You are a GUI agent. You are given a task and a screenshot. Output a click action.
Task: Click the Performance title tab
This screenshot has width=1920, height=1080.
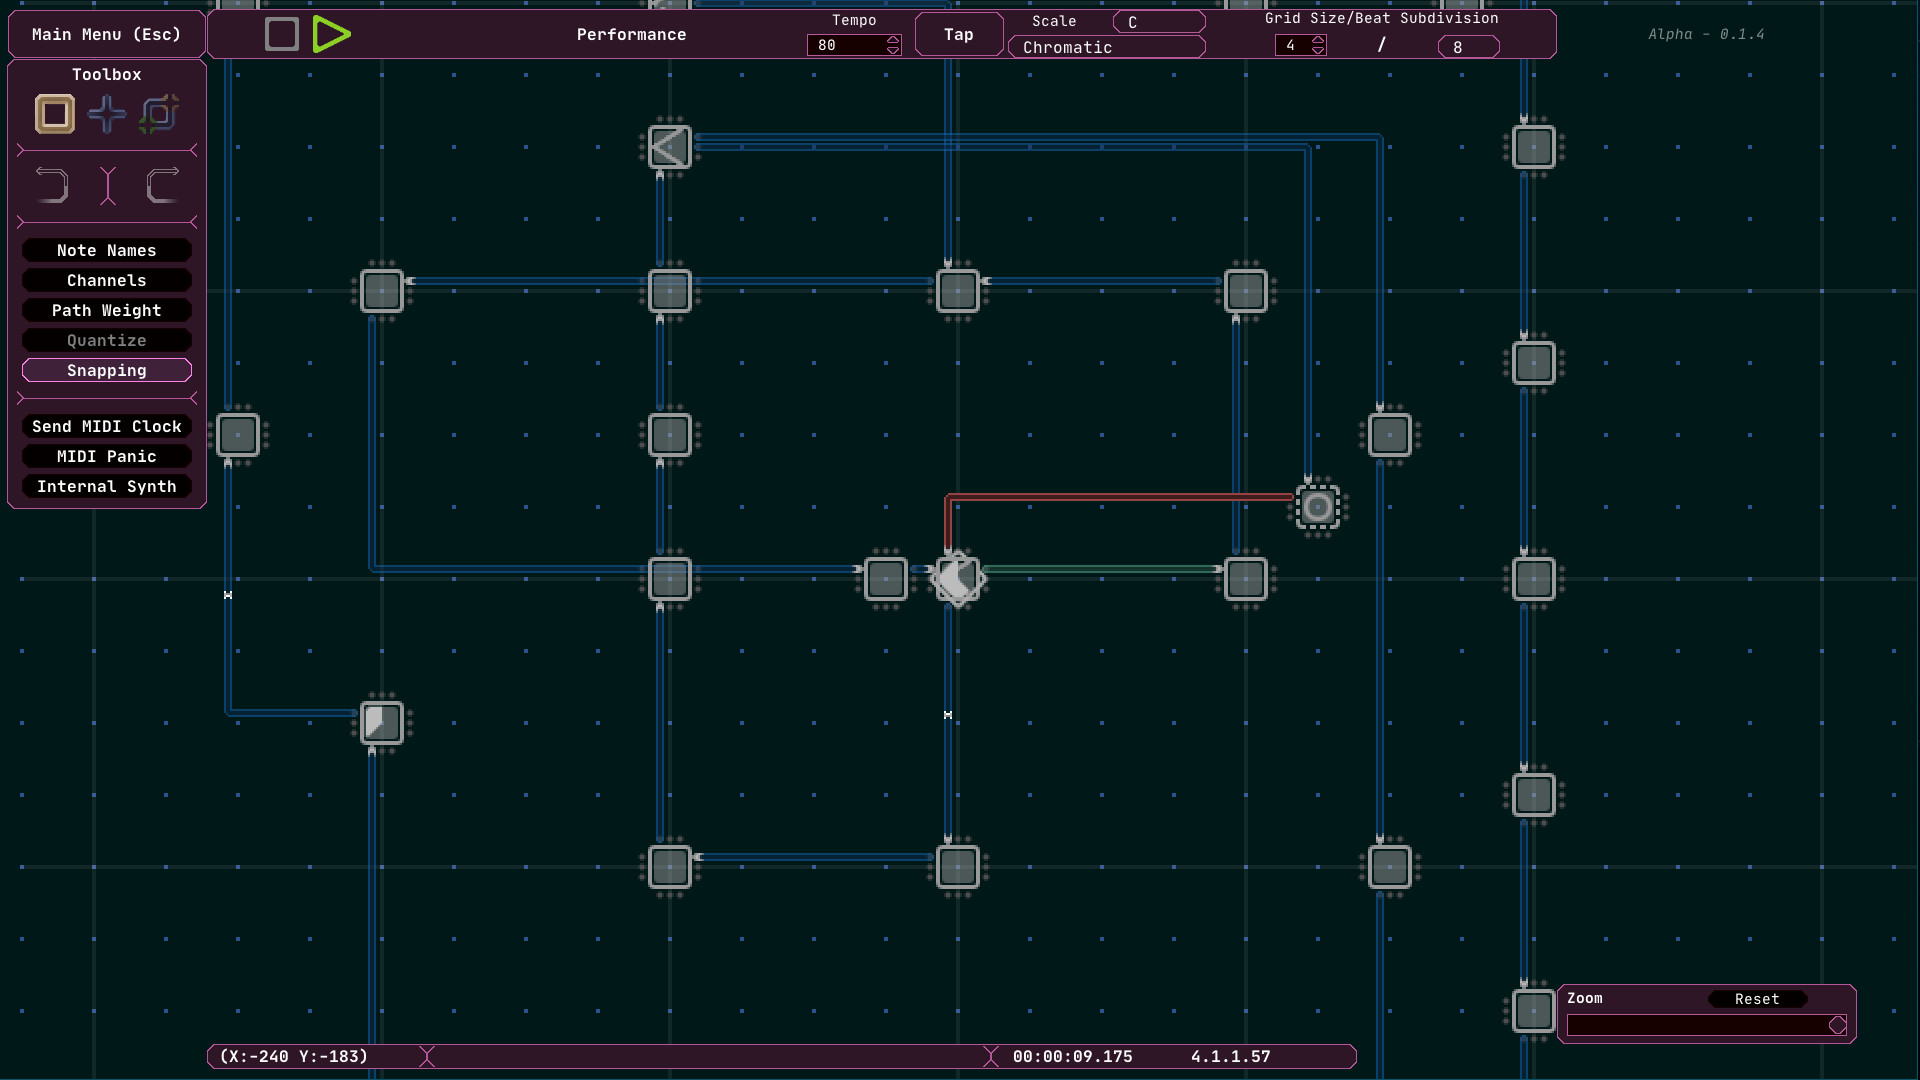tap(631, 33)
